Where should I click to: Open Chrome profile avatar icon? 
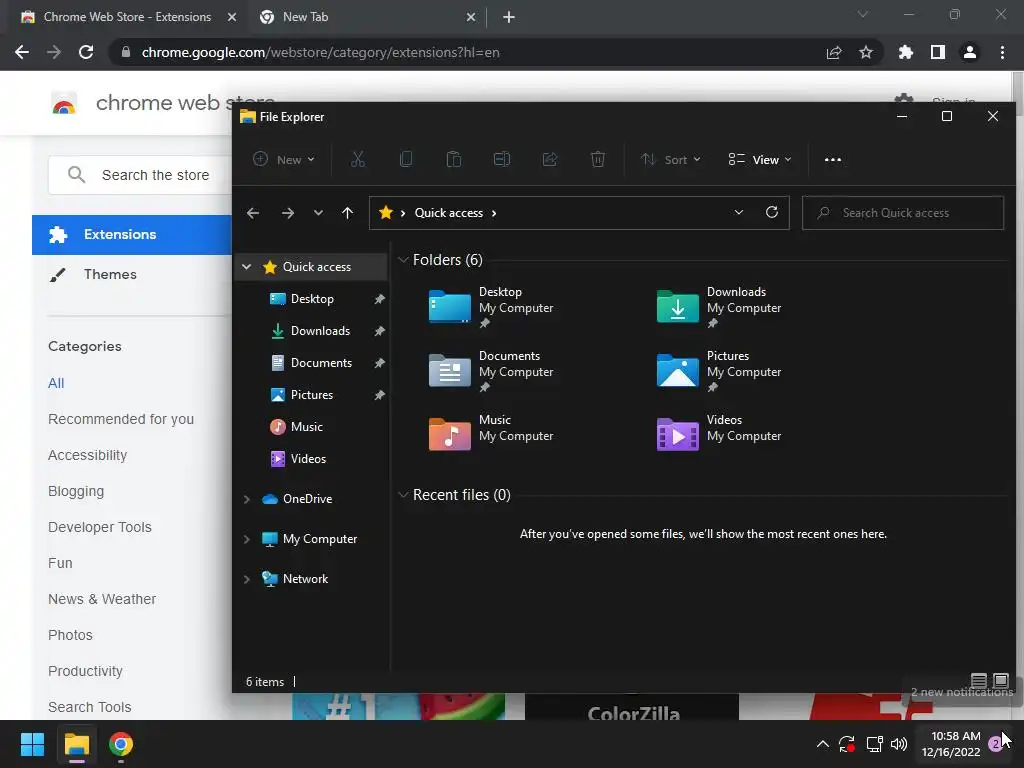tap(970, 52)
